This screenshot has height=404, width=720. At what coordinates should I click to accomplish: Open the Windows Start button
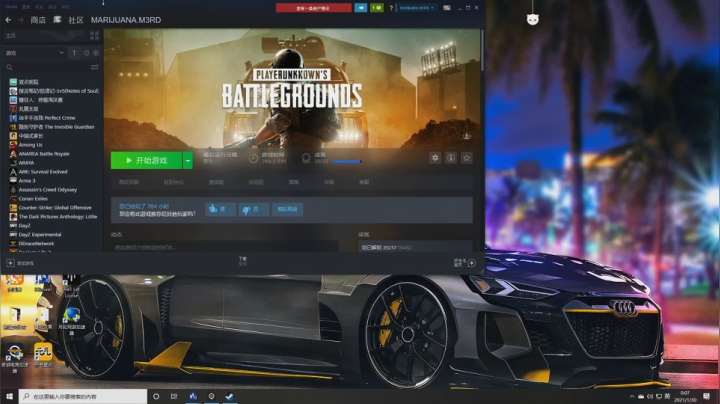9,396
